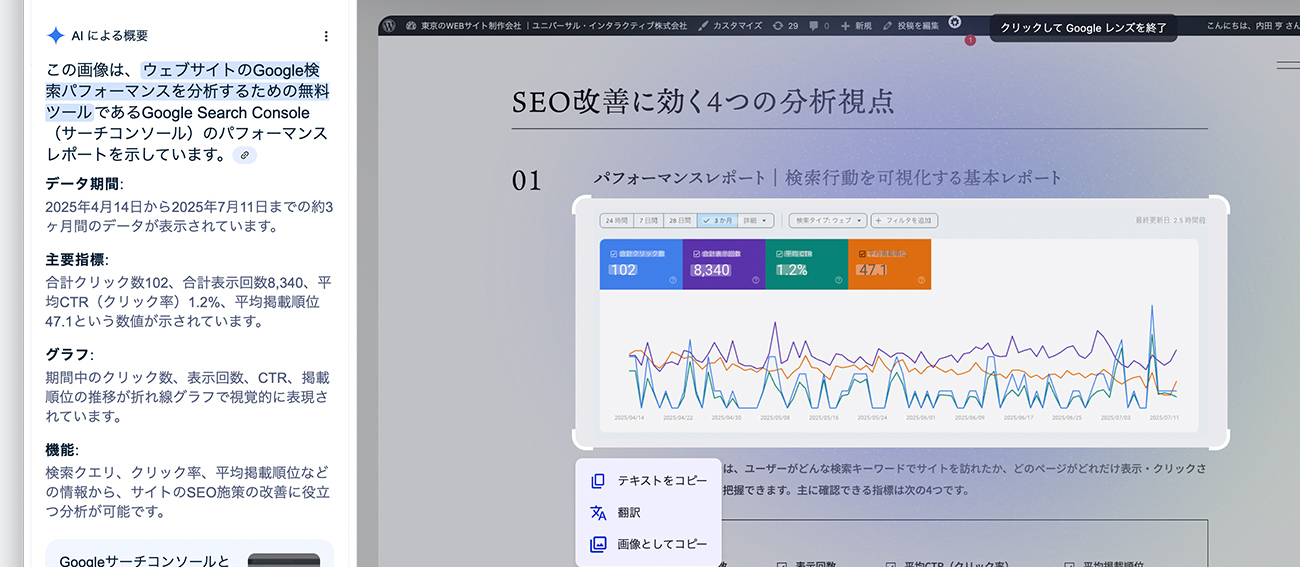
Task: Click the copy-text icon in popup
Action: 598,481
